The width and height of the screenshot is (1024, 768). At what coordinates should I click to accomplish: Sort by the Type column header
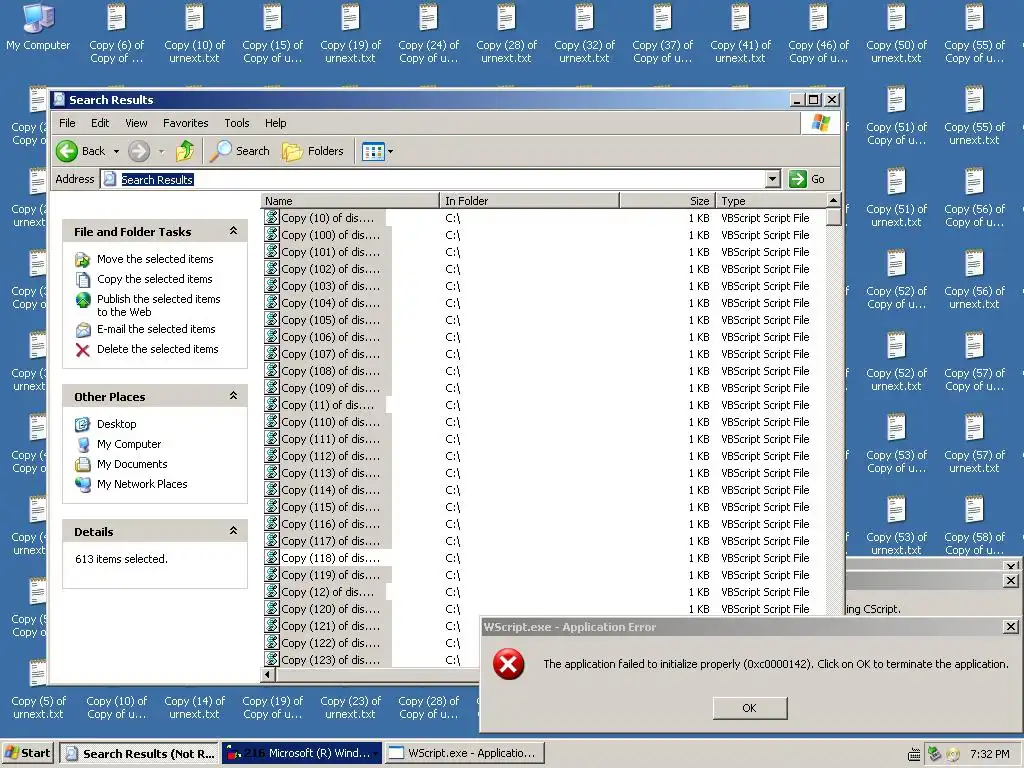coord(771,200)
